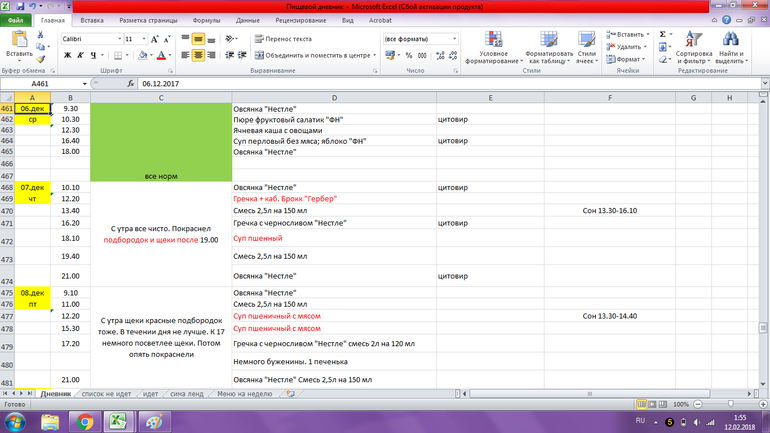Viewport: 770px width, 433px height.
Task: Expand the Calibri font name dropdown
Action: 117,39
